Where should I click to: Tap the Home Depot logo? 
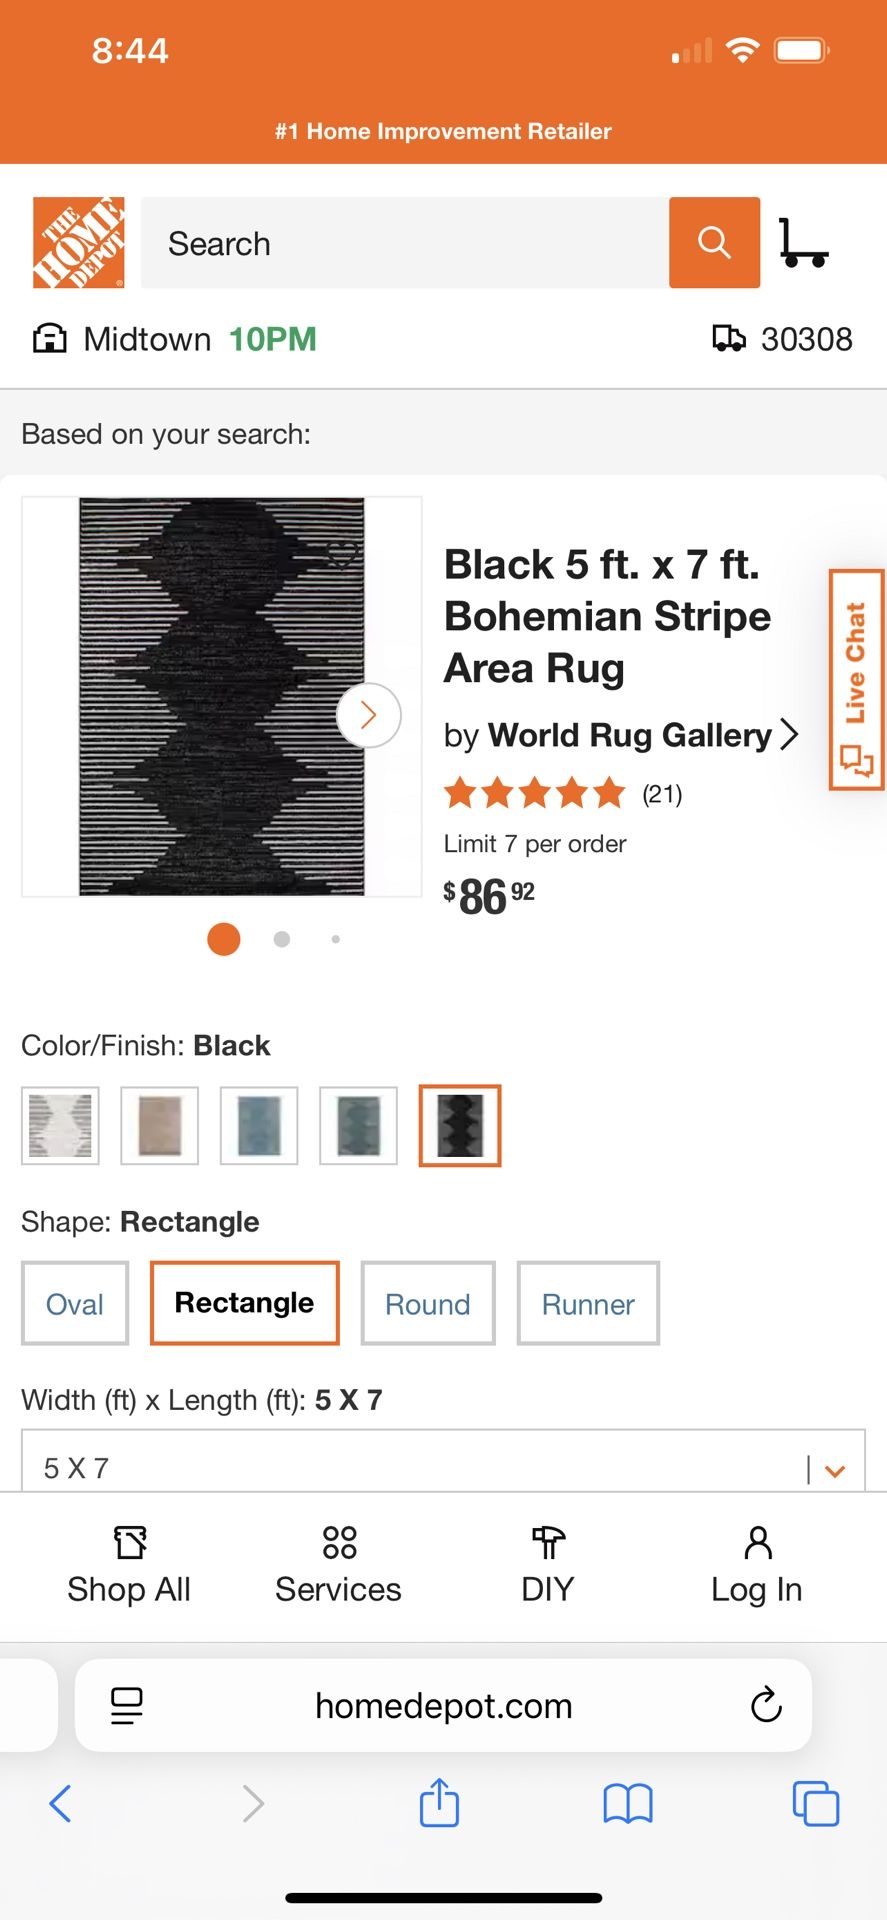pos(79,243)
